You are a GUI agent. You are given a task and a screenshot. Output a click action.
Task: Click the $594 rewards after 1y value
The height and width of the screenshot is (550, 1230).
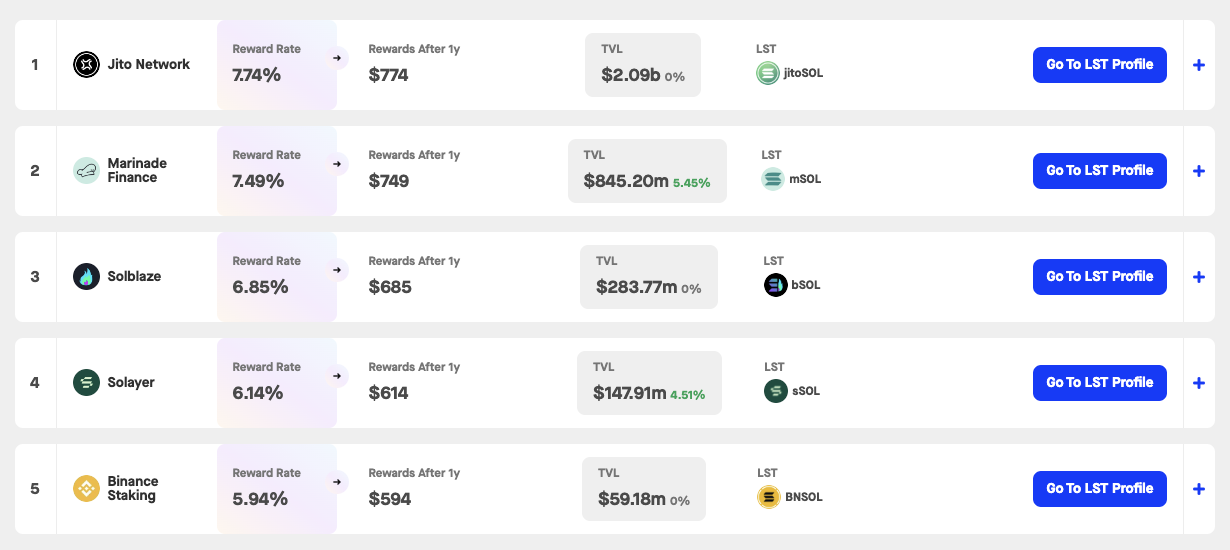tap(390, 499)
